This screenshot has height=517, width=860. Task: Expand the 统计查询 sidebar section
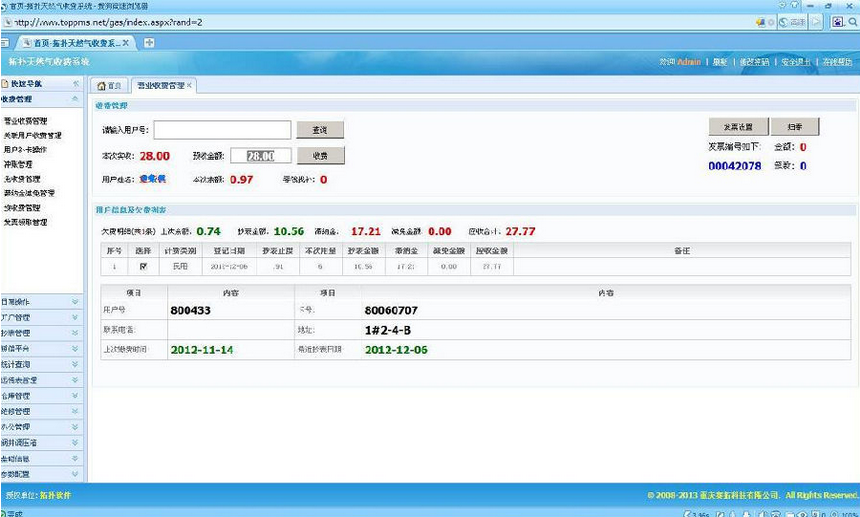click(x=74, y=365)
